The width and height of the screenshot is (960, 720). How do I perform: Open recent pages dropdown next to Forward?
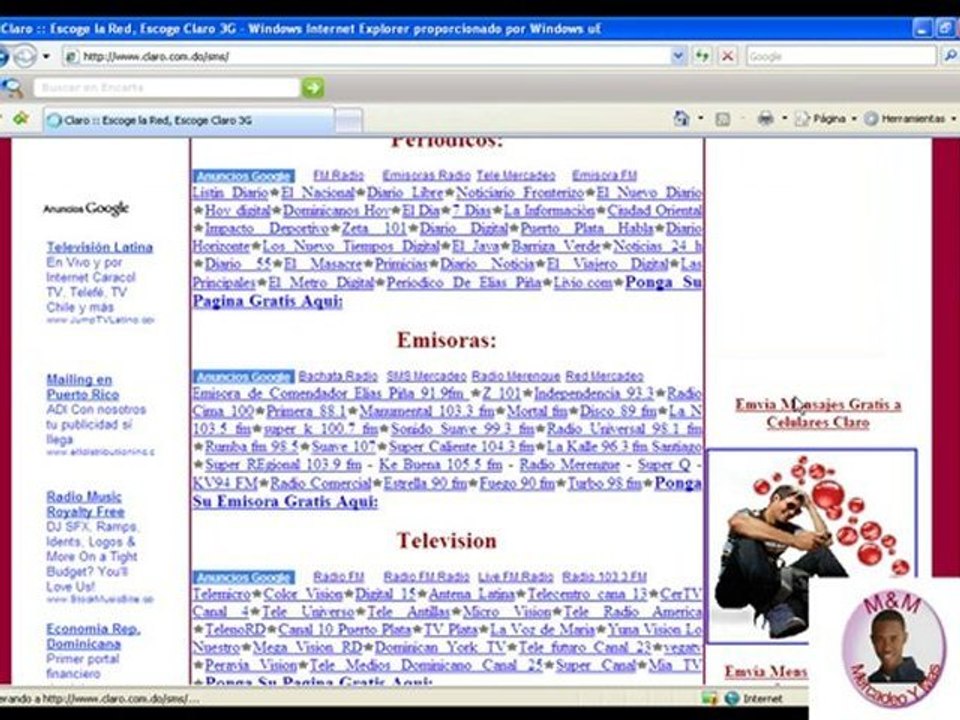46,56
